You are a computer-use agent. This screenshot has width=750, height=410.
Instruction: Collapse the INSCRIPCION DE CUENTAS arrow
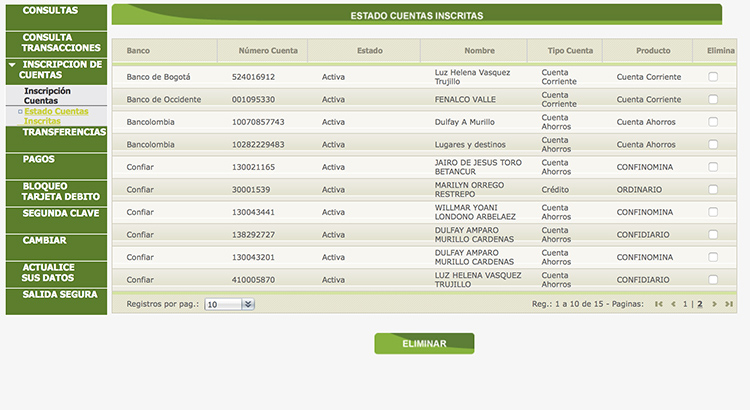(12, 64)
